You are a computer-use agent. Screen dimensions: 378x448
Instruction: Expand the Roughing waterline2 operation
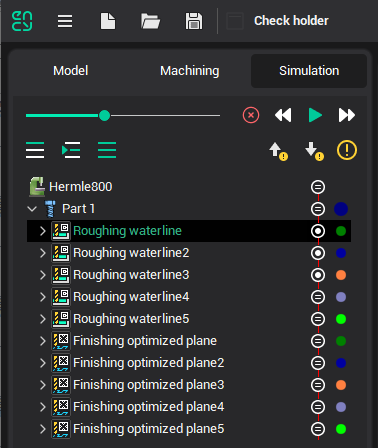(43, 253)
